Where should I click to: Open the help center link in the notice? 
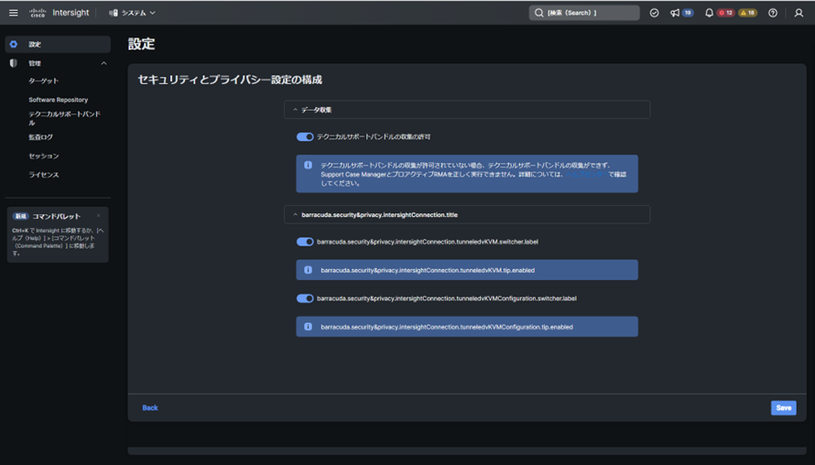[586, 175]
